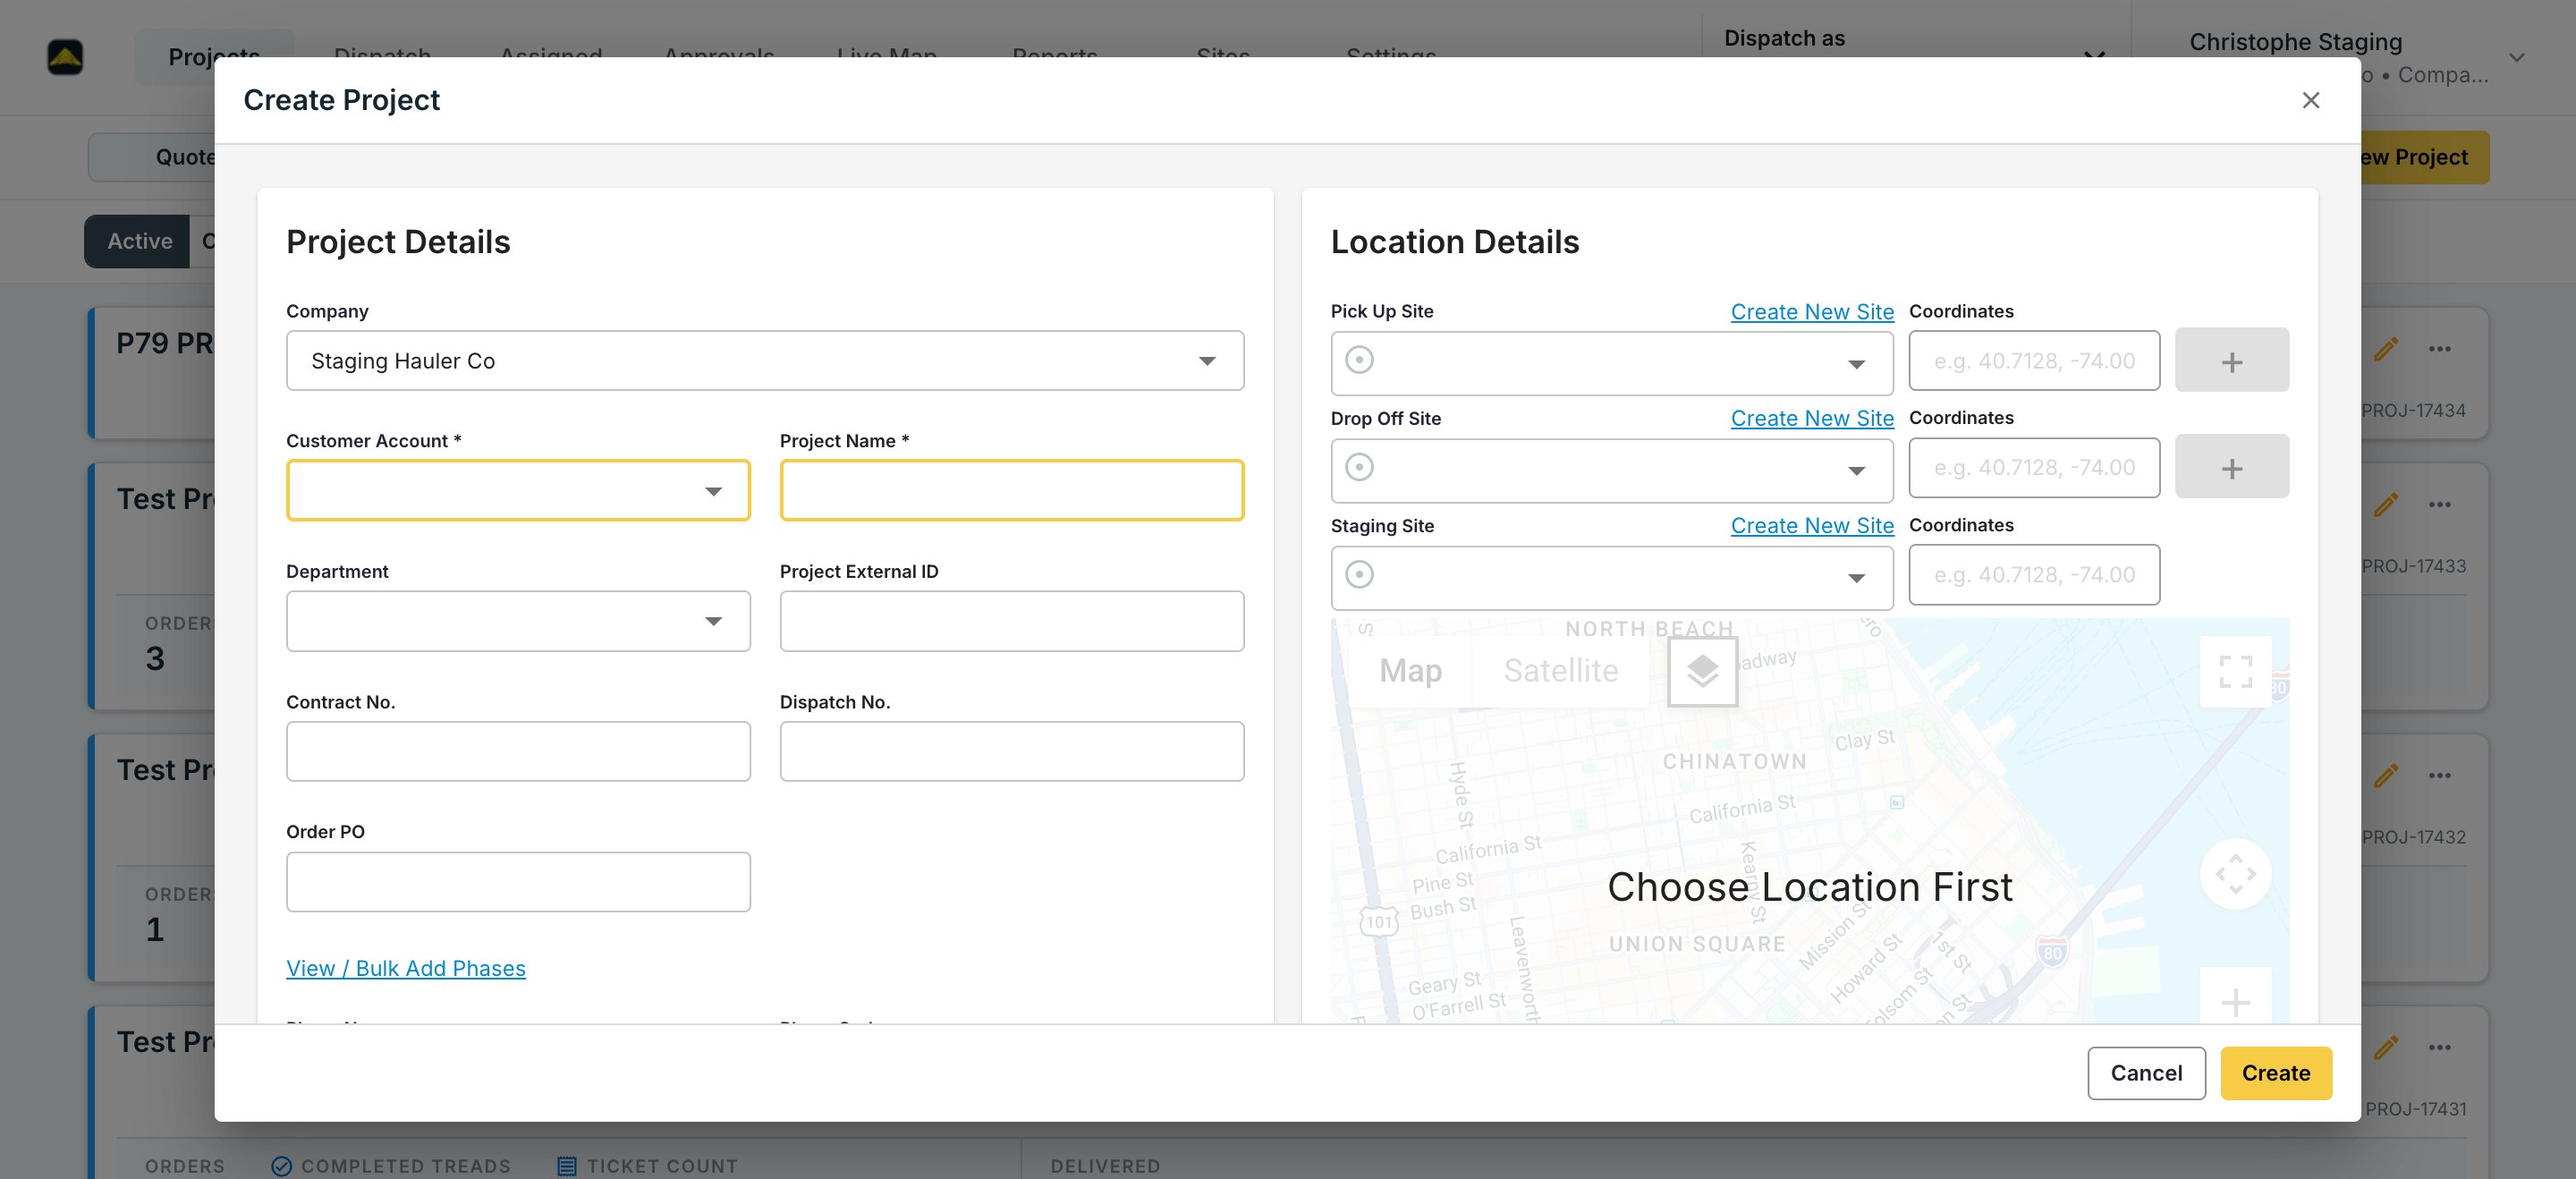Screen dimensions: 2576x1179
Task: Toggle map fullscreen view
Action: click(2235, 671)
